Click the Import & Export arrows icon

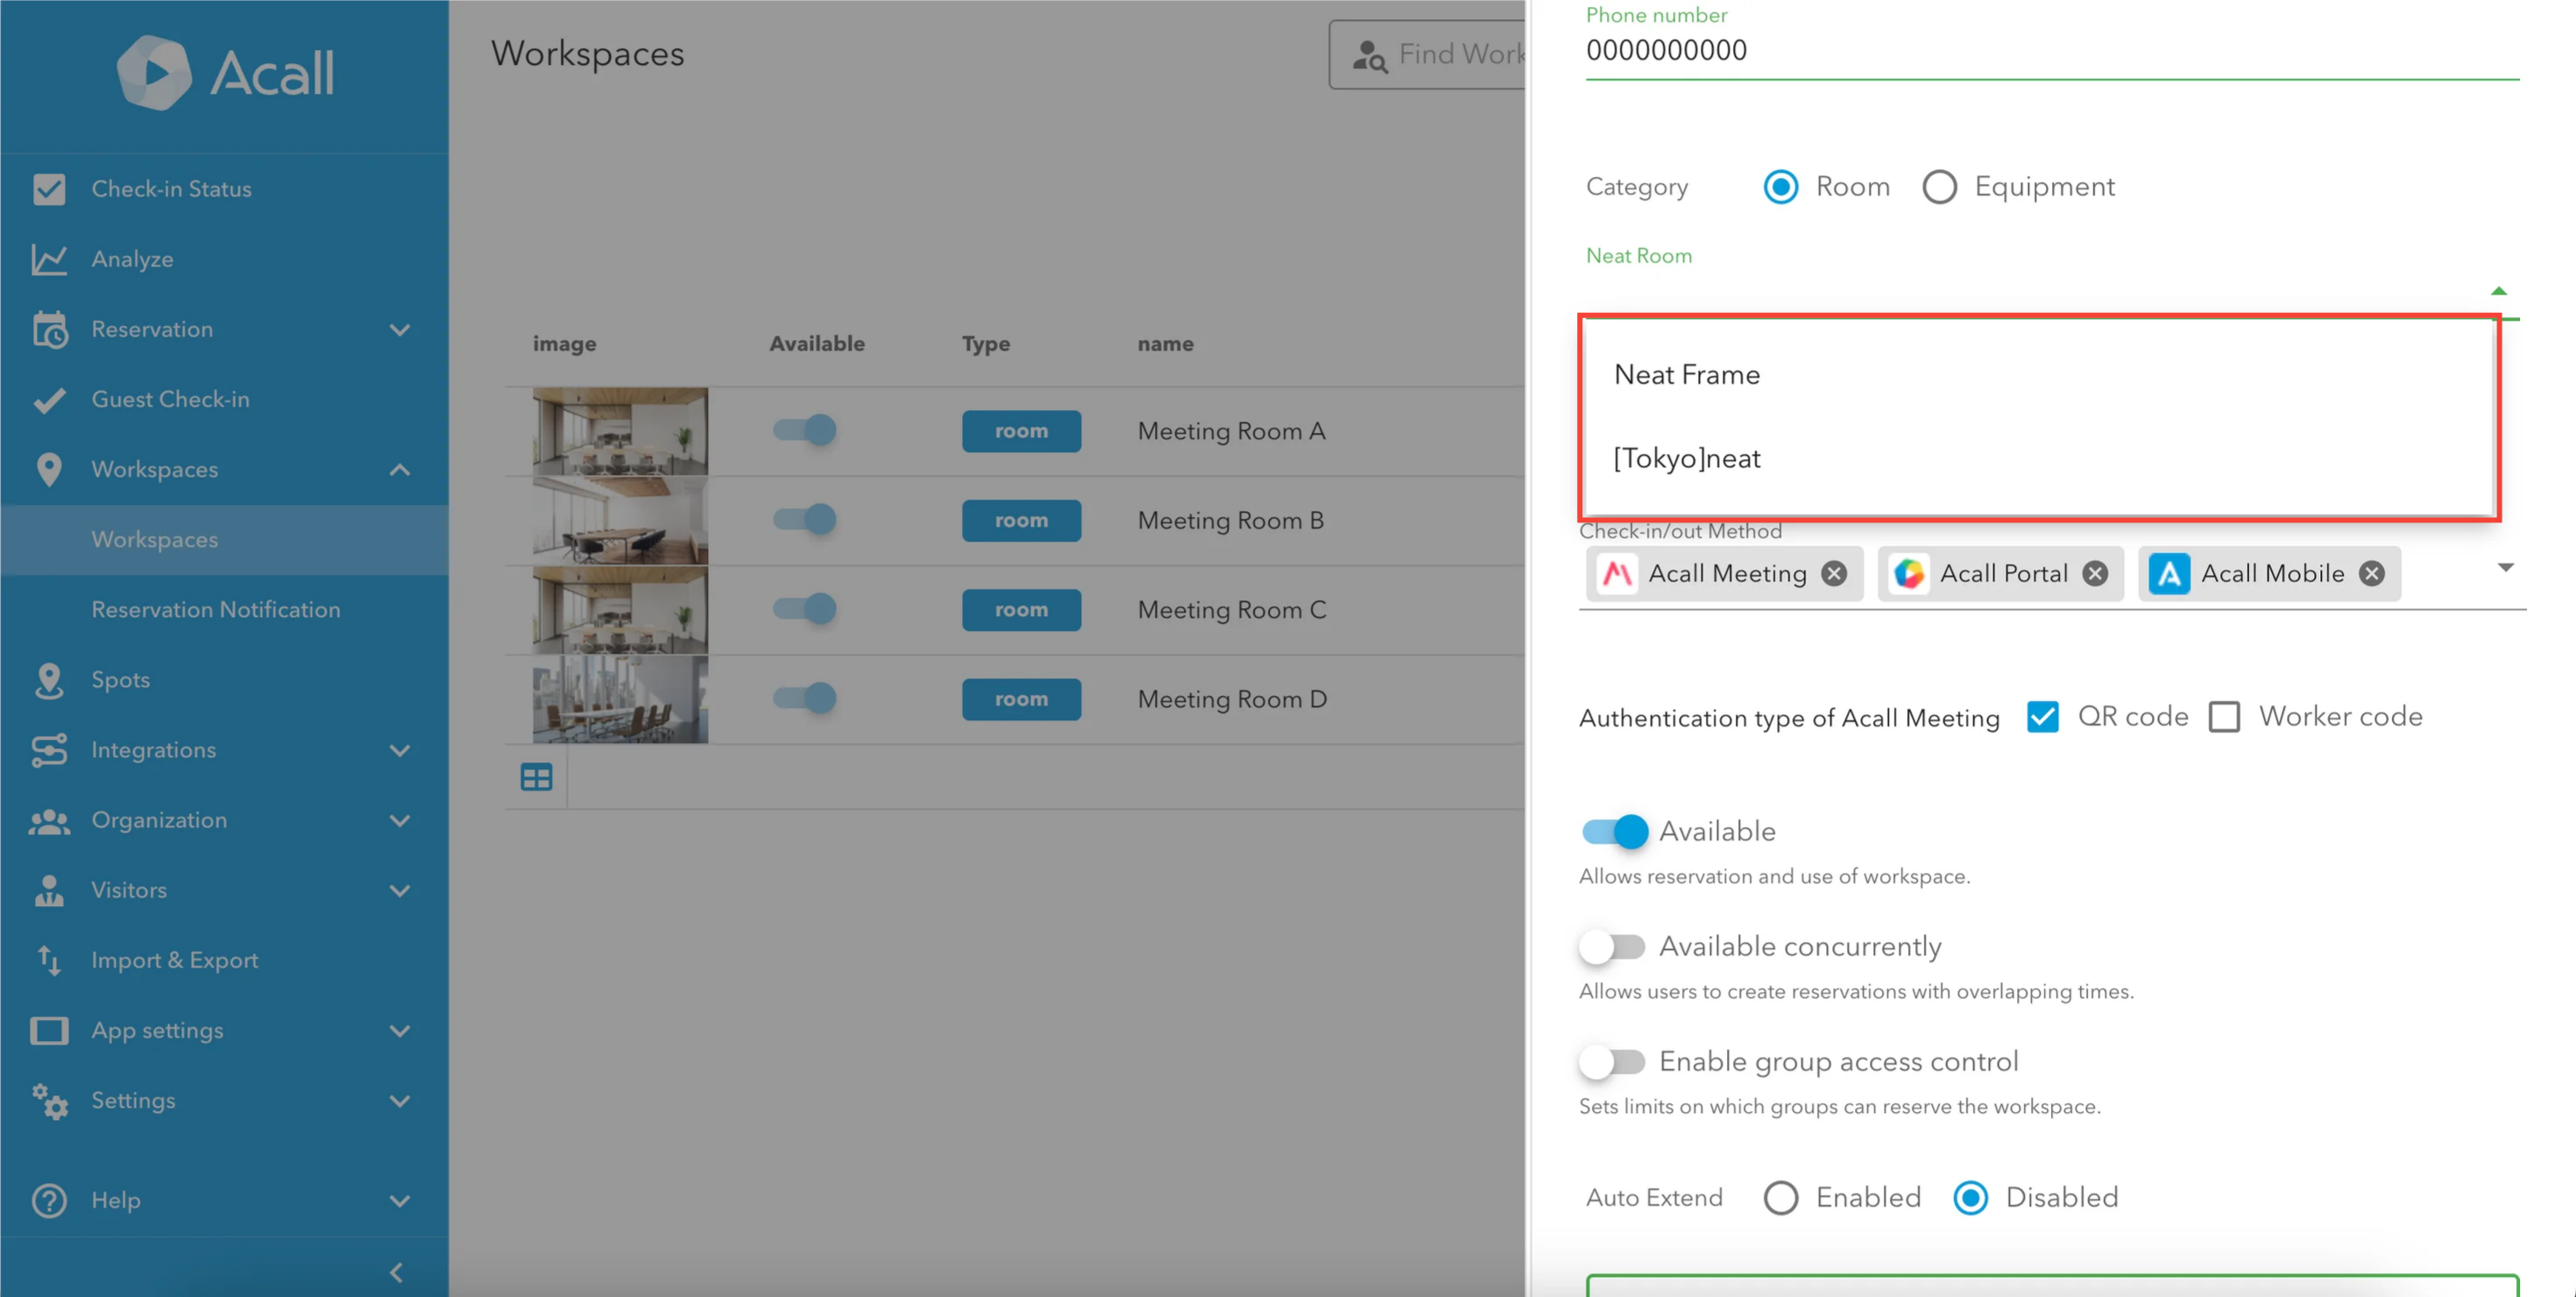click(x=49, y=960)
